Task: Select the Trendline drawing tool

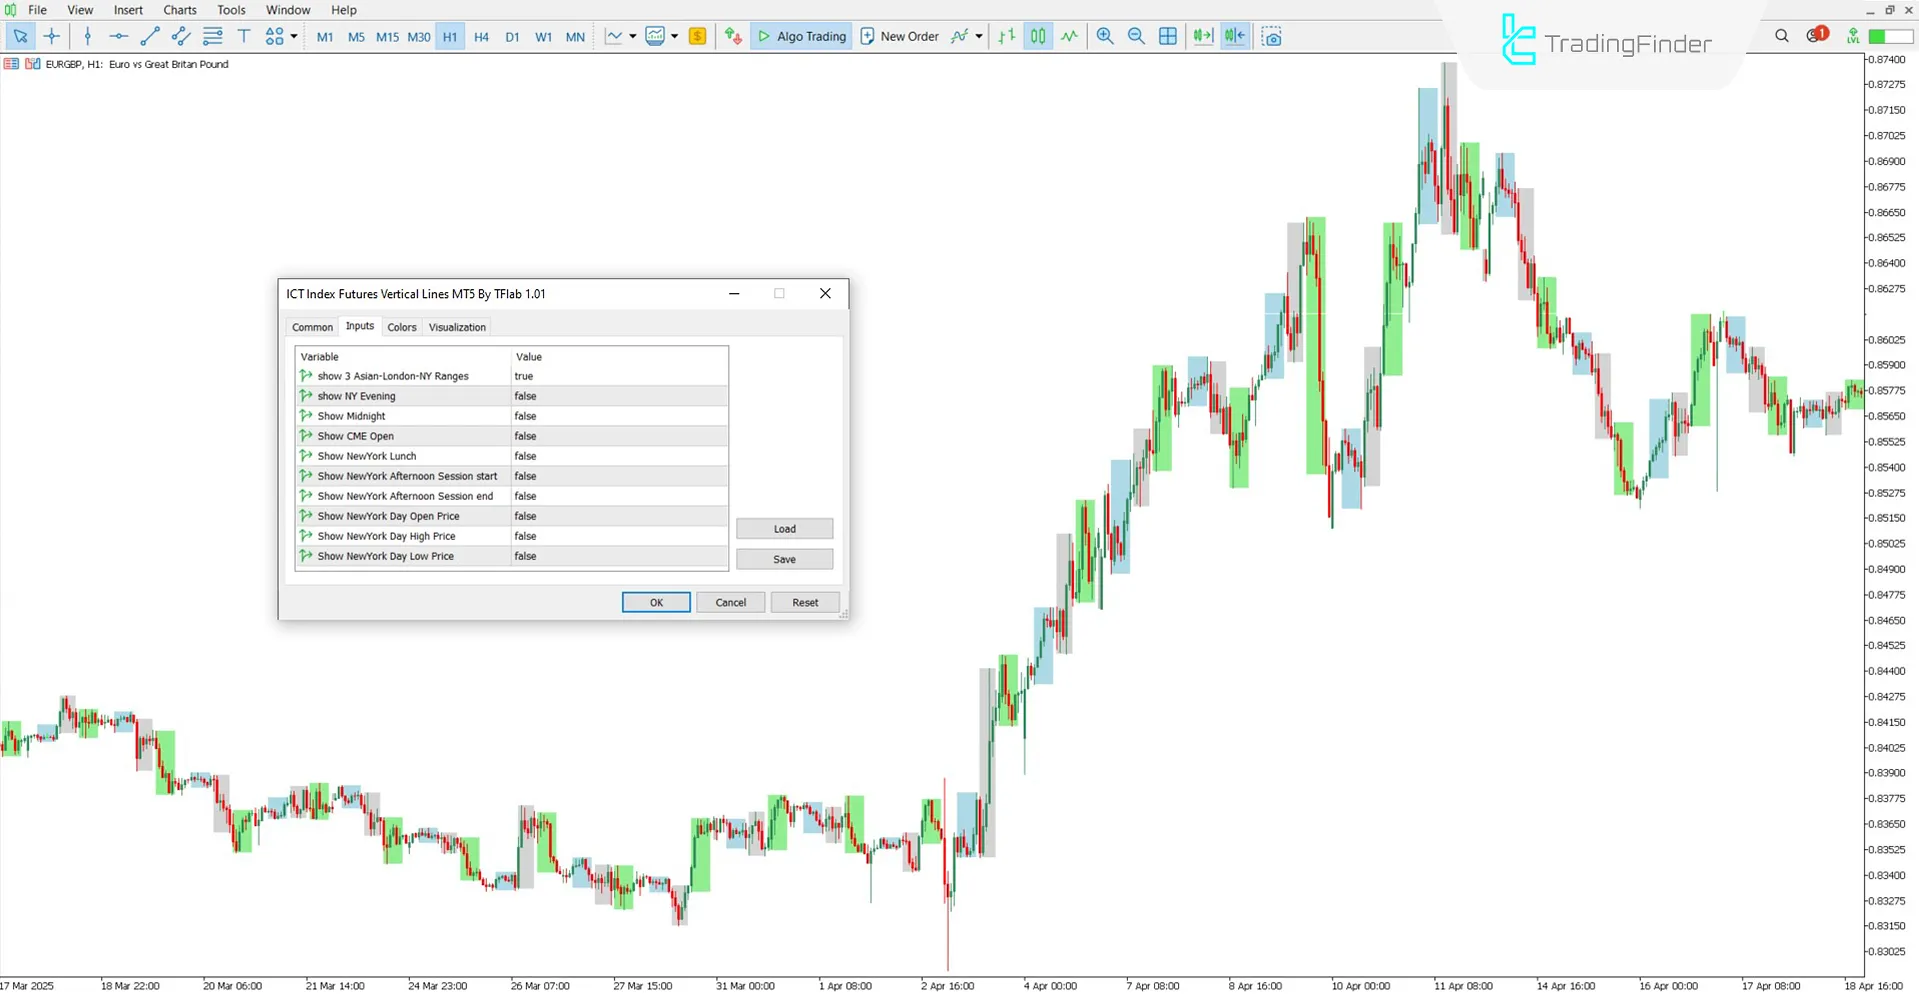Action: click(x=151, y=36)
